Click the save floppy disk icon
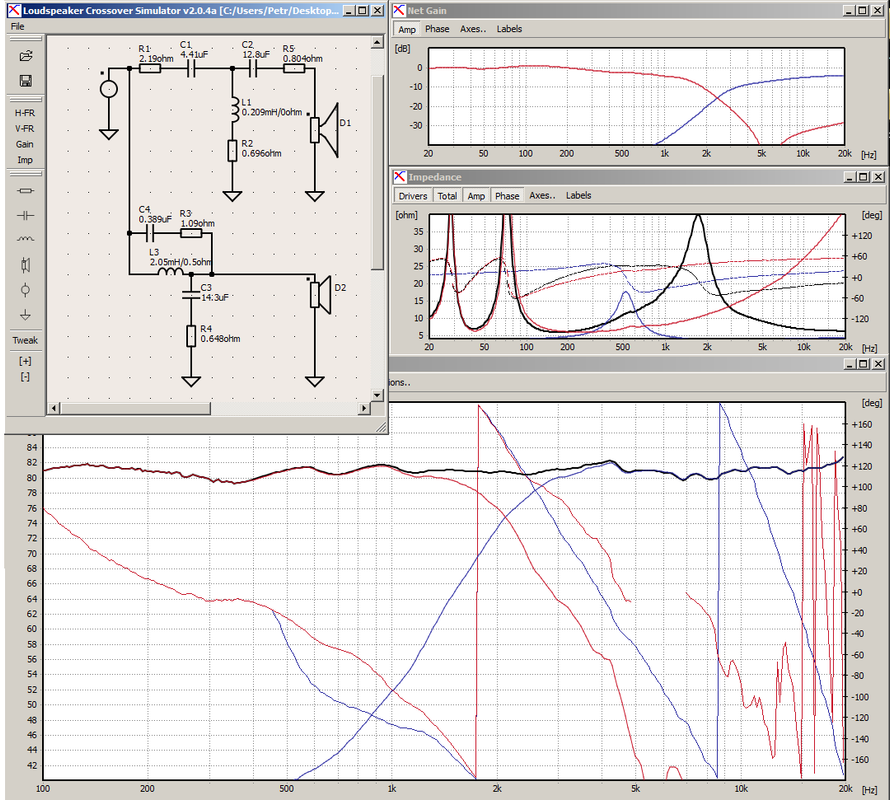The width and height of the screenshot is (890, 800). click(26, 81)
